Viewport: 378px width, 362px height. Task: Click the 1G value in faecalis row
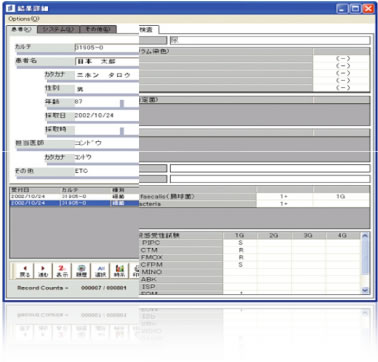click(x=340, y=197)
